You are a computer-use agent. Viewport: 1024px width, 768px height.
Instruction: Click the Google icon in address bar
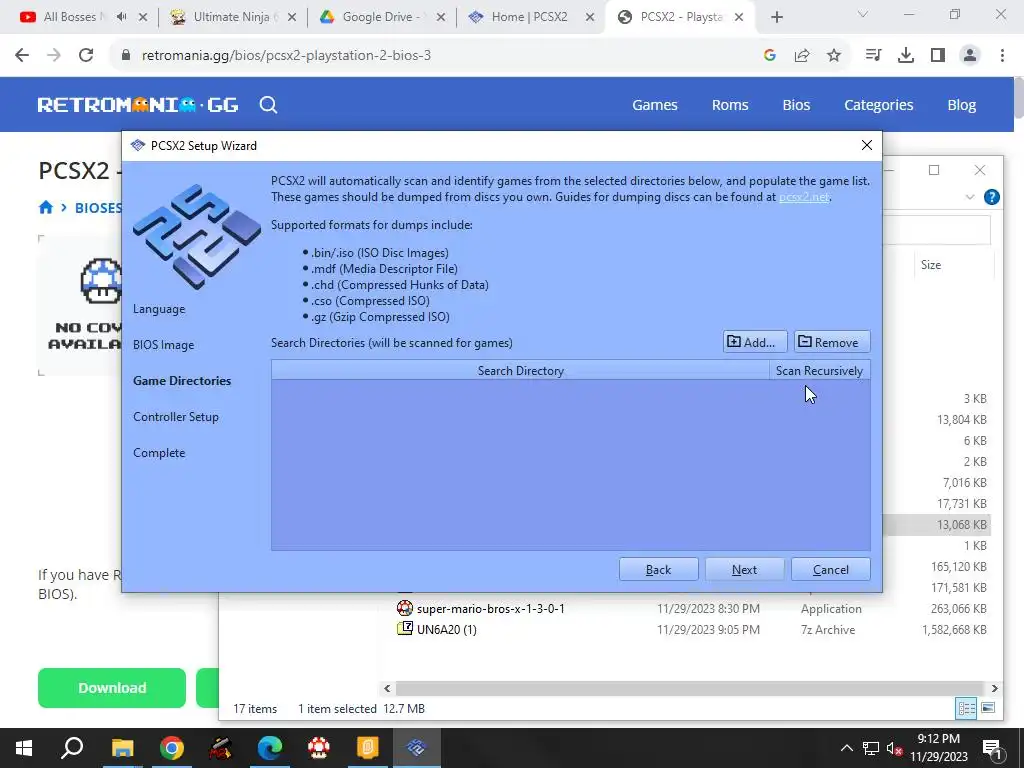769,56
